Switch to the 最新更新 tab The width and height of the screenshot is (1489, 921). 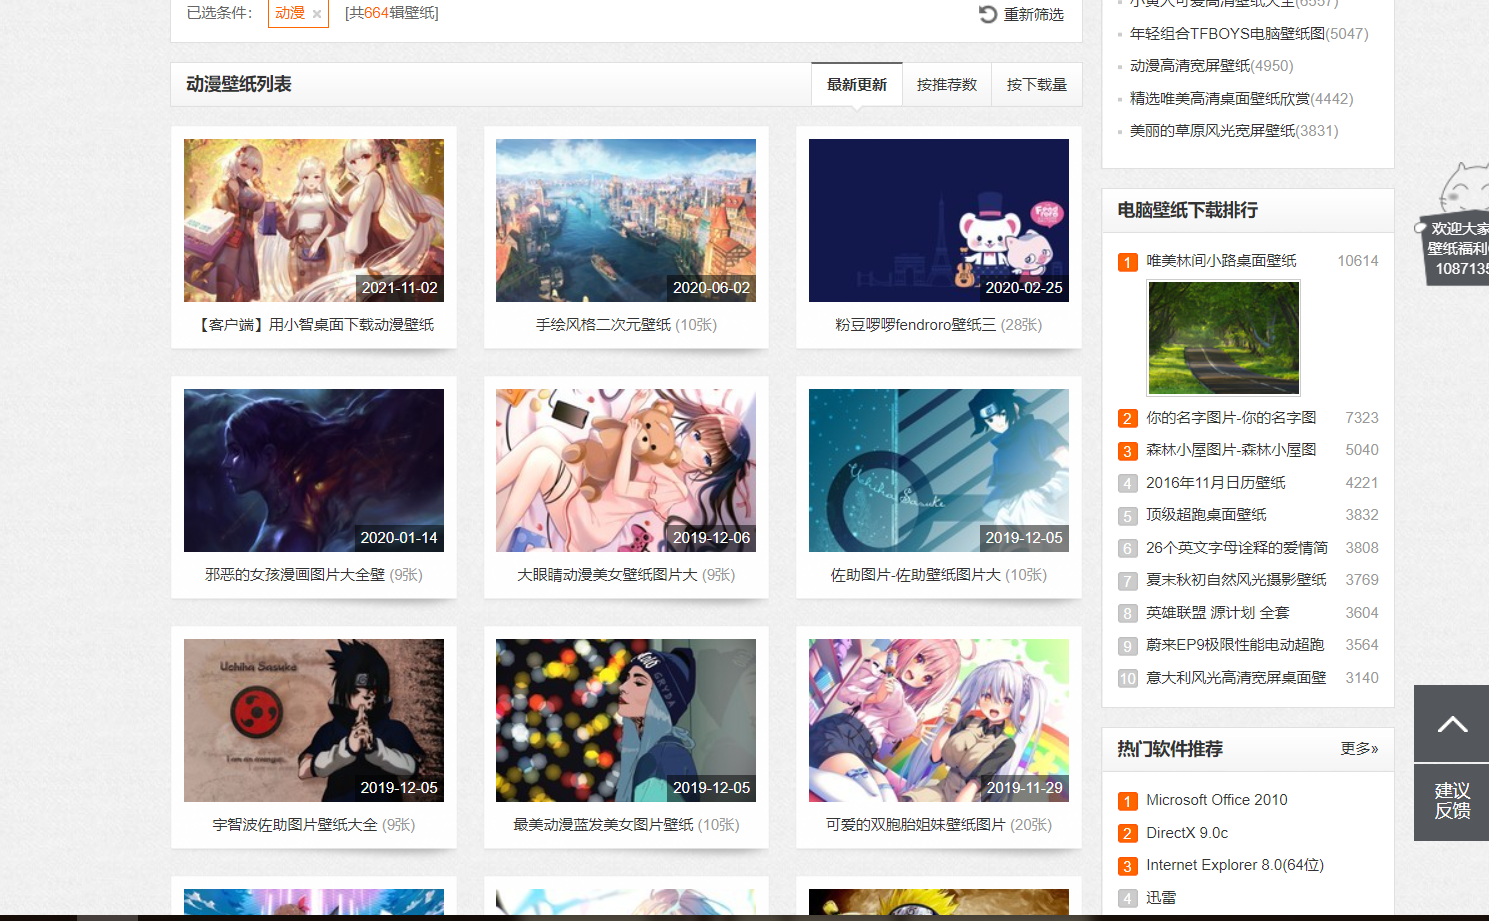tap(857, 85)
